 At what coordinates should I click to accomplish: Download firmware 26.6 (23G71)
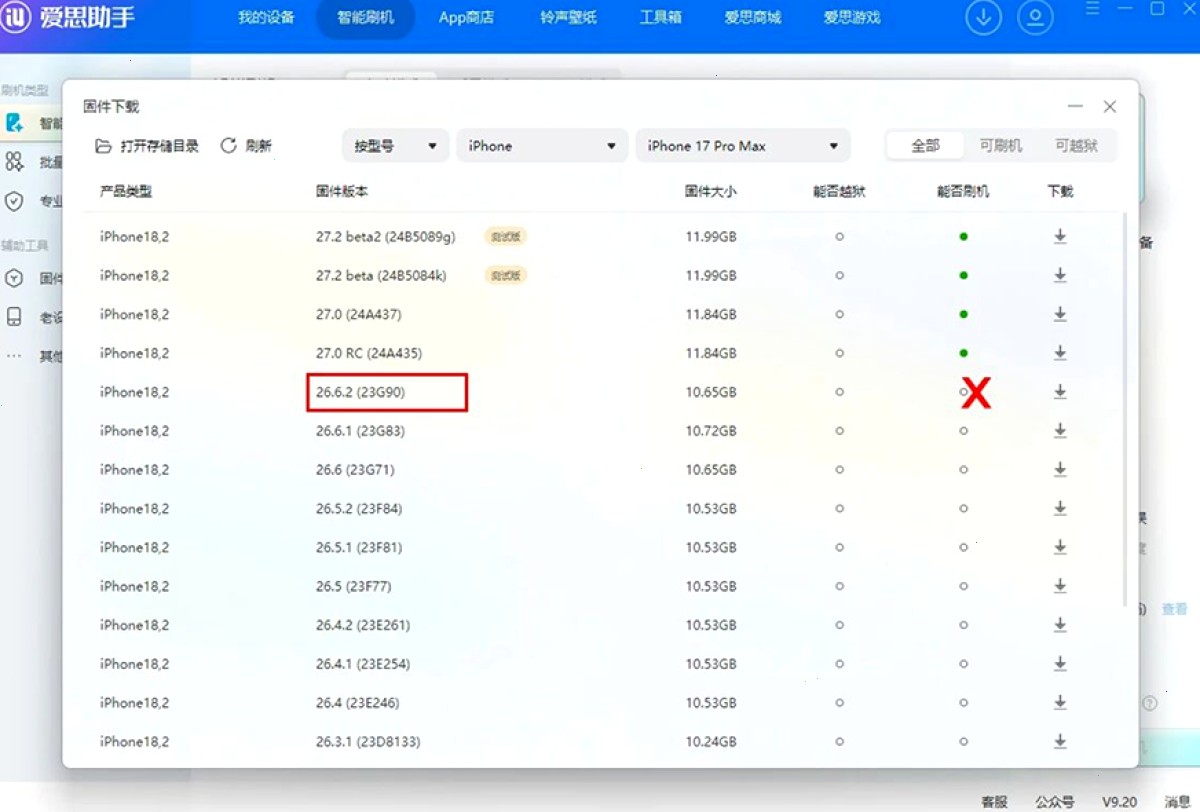(1060, 469)
